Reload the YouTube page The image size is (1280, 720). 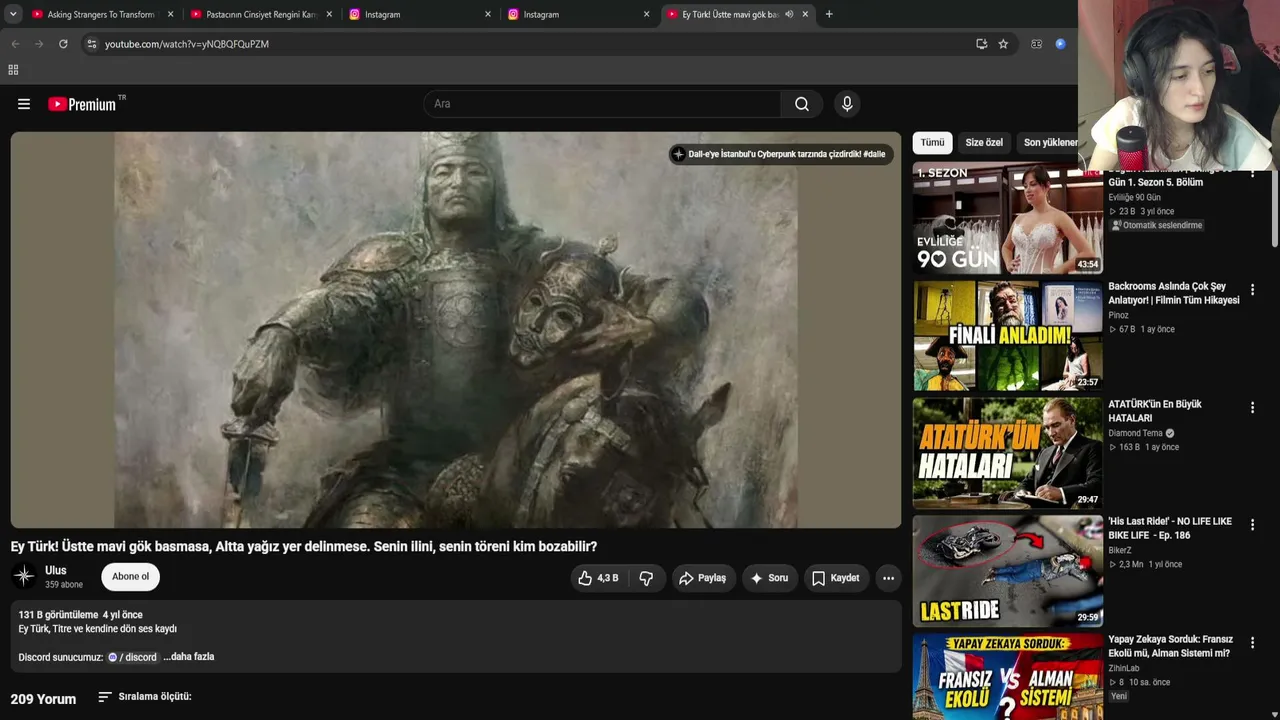click(63, 44)
